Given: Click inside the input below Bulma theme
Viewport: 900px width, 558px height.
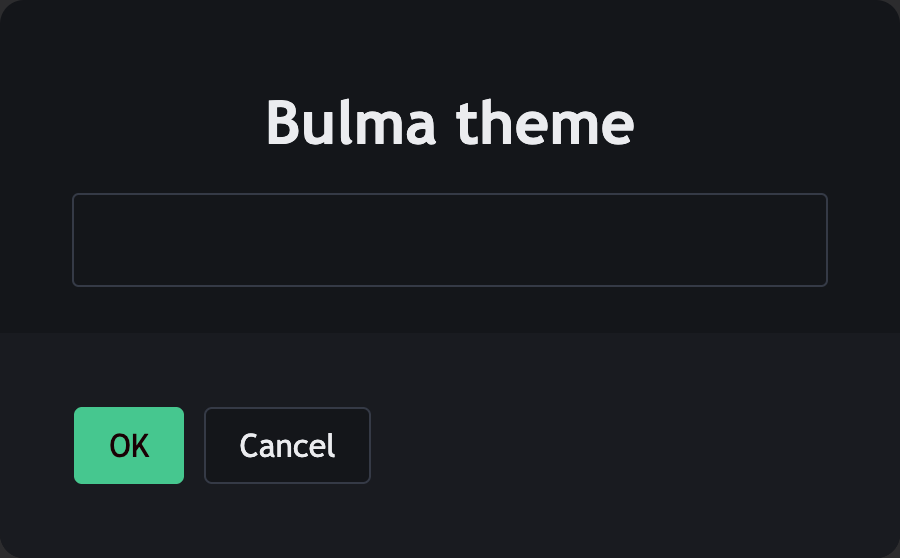Looking at the screenshot, I should tap(450, 240).
